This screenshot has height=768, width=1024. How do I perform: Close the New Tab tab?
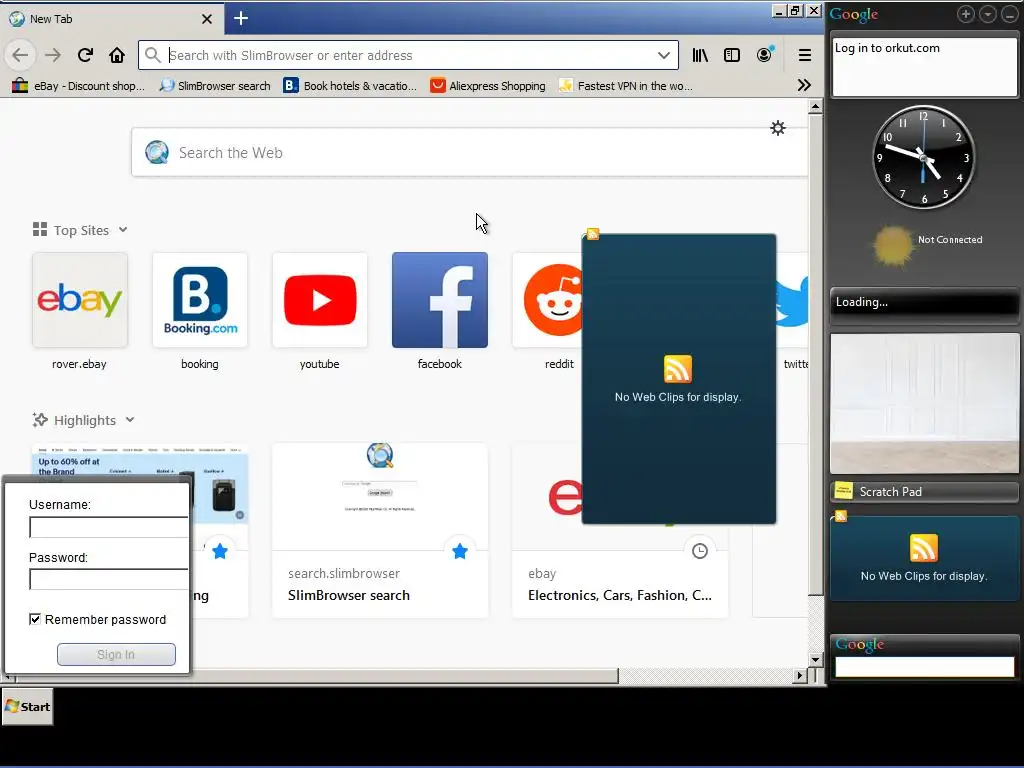[207, 19]
